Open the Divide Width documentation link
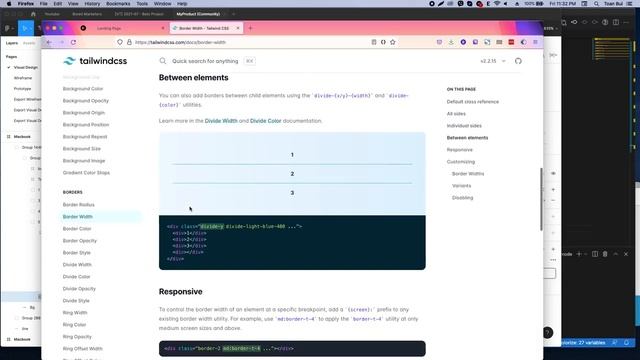Screen dimensions: 640x360 coord(221,121)
